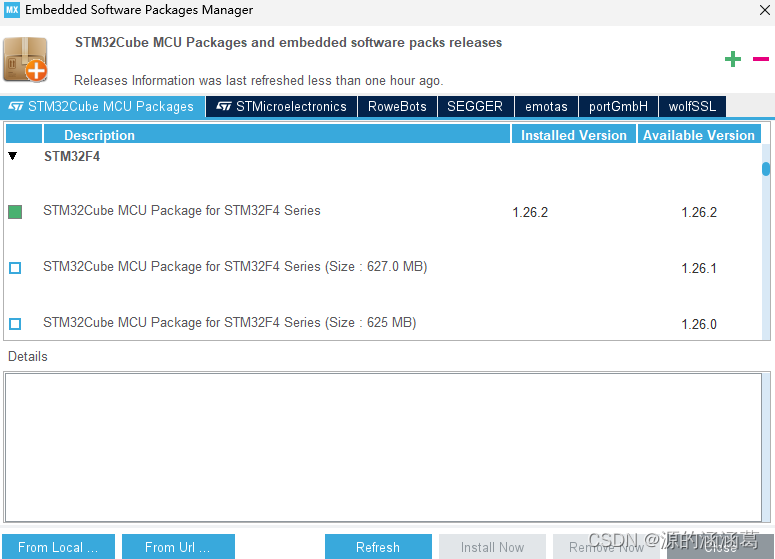Click the Available Version column header

click(699, 134)
